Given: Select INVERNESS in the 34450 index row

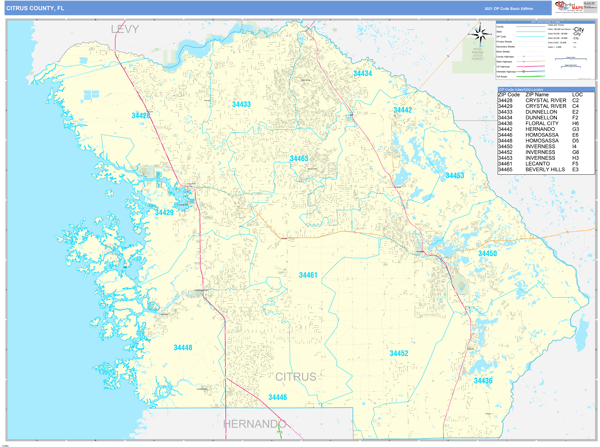Looking at the screenshot, I should [x=540, y=146].
